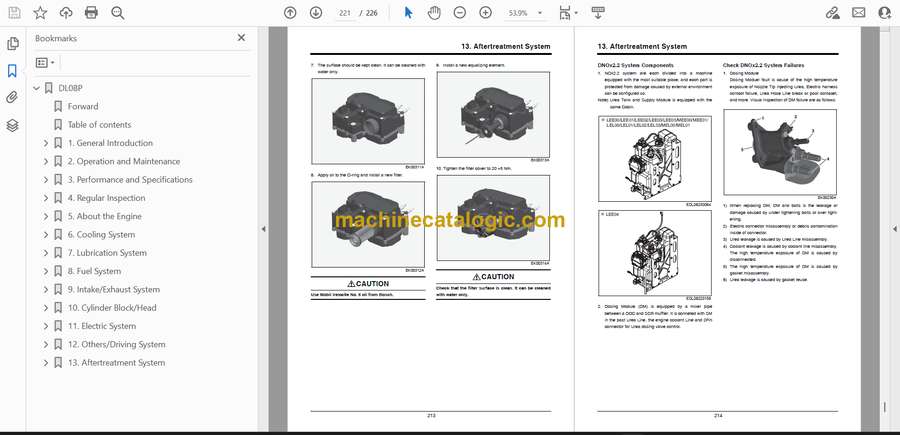Open the attachments paperclip panel
900x435 pixels.
[13, 98]
